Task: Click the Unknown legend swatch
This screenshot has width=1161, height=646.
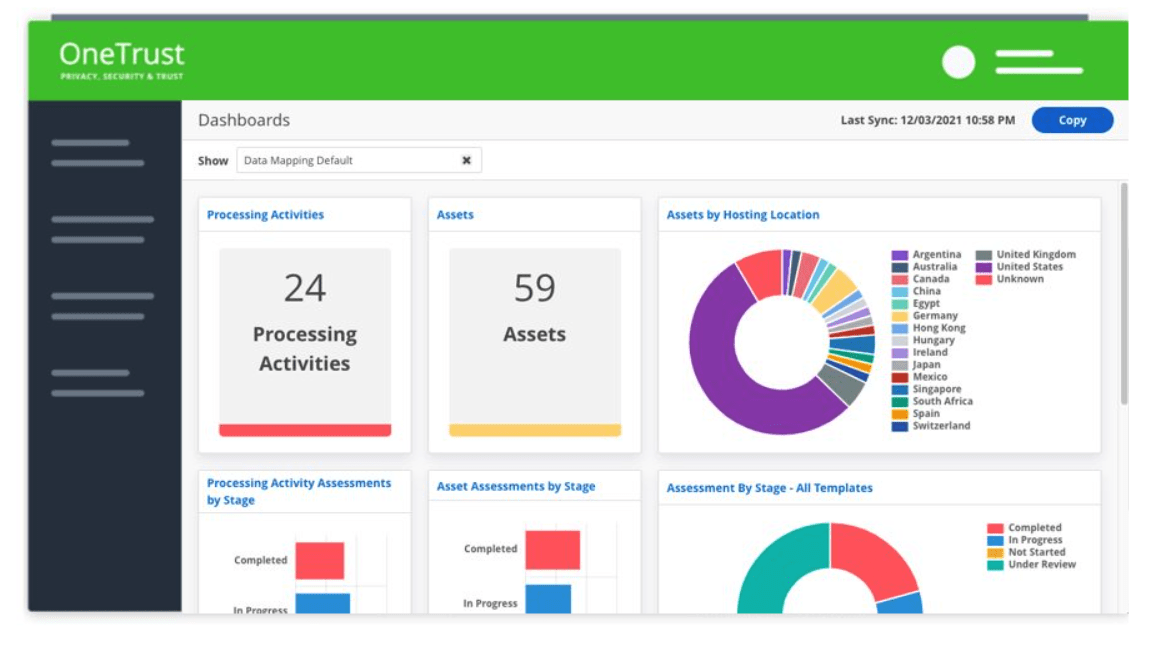Action: (x=983, y=279)
